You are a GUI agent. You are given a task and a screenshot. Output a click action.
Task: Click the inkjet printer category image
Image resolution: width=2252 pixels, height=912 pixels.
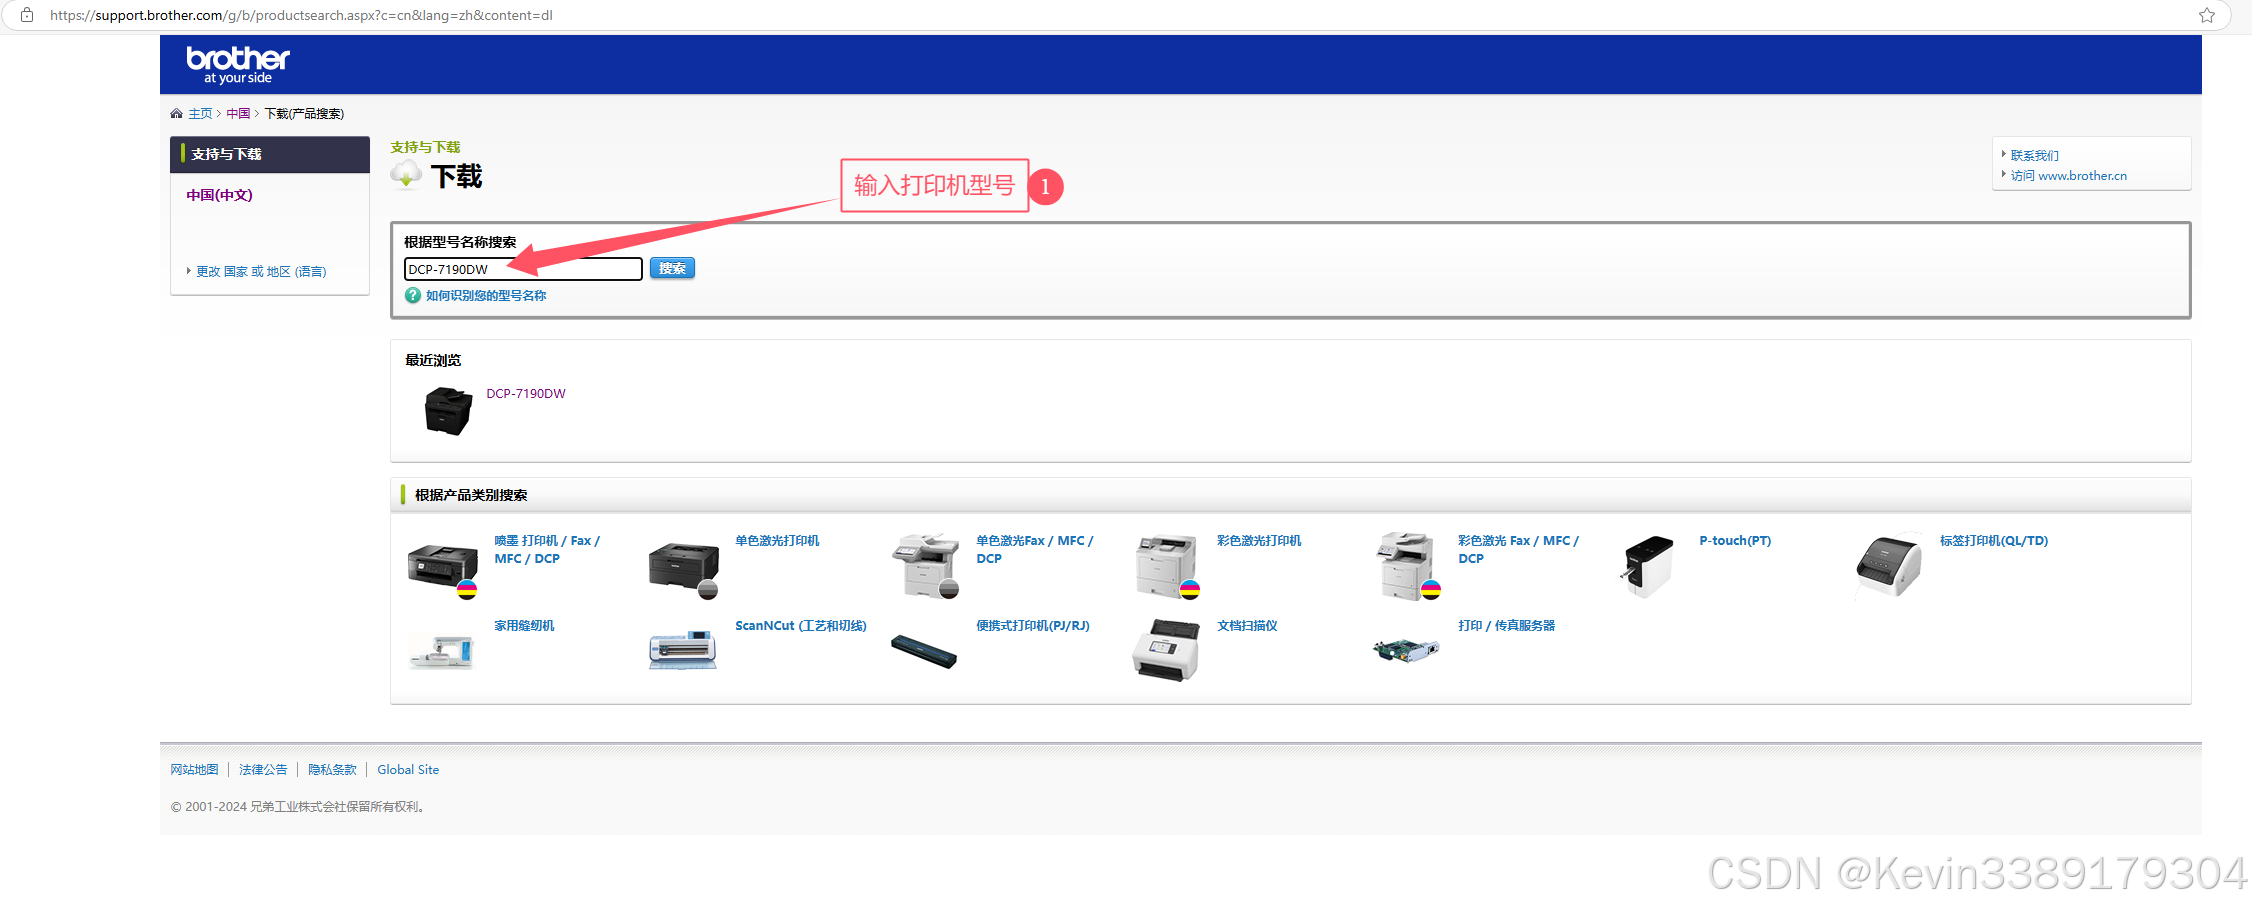pyautogui.click(x=443, y=570)
